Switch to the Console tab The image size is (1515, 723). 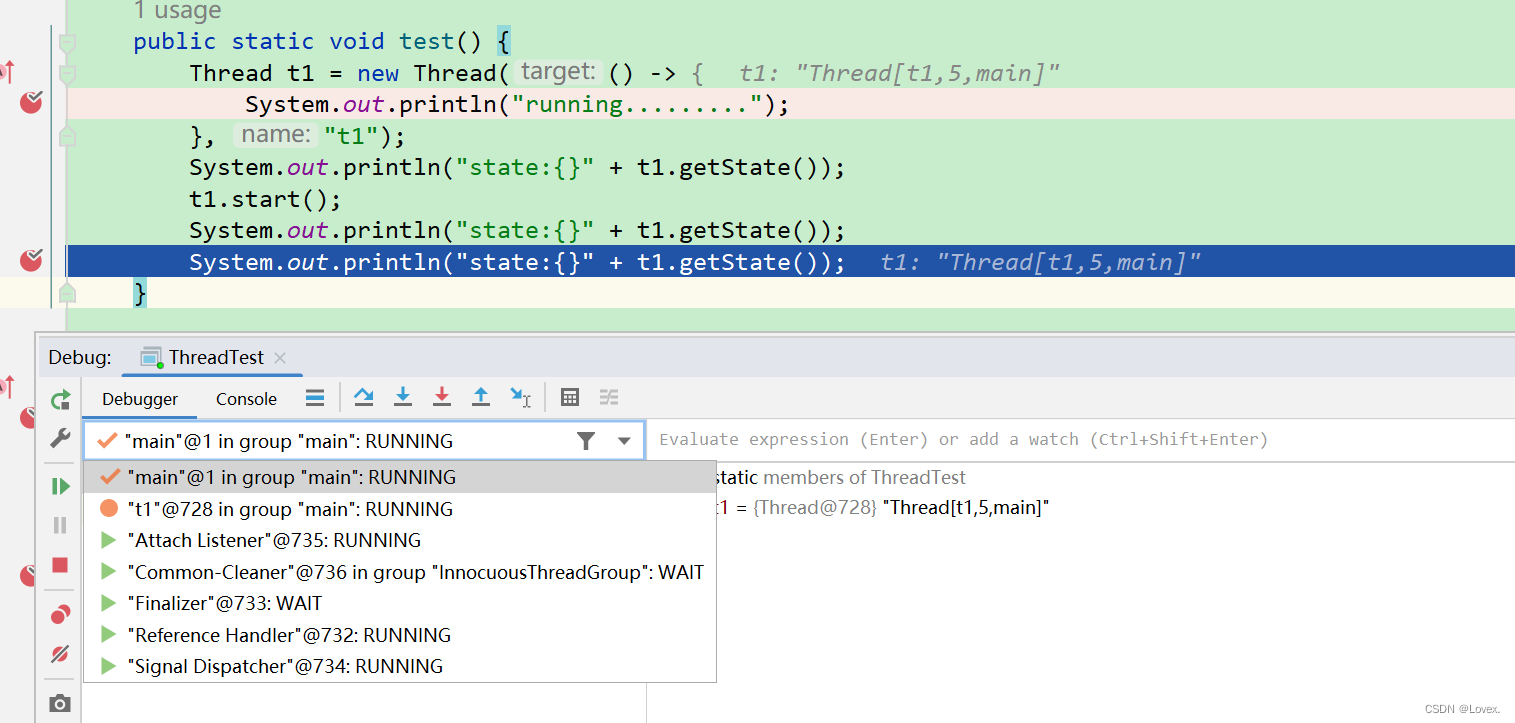tap(246, 399)
